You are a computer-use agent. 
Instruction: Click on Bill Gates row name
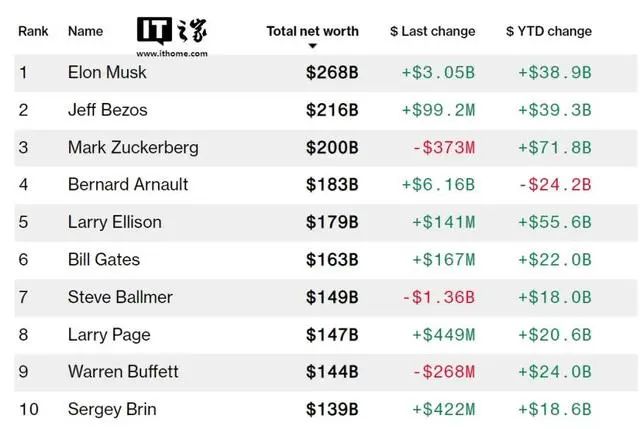104,260
